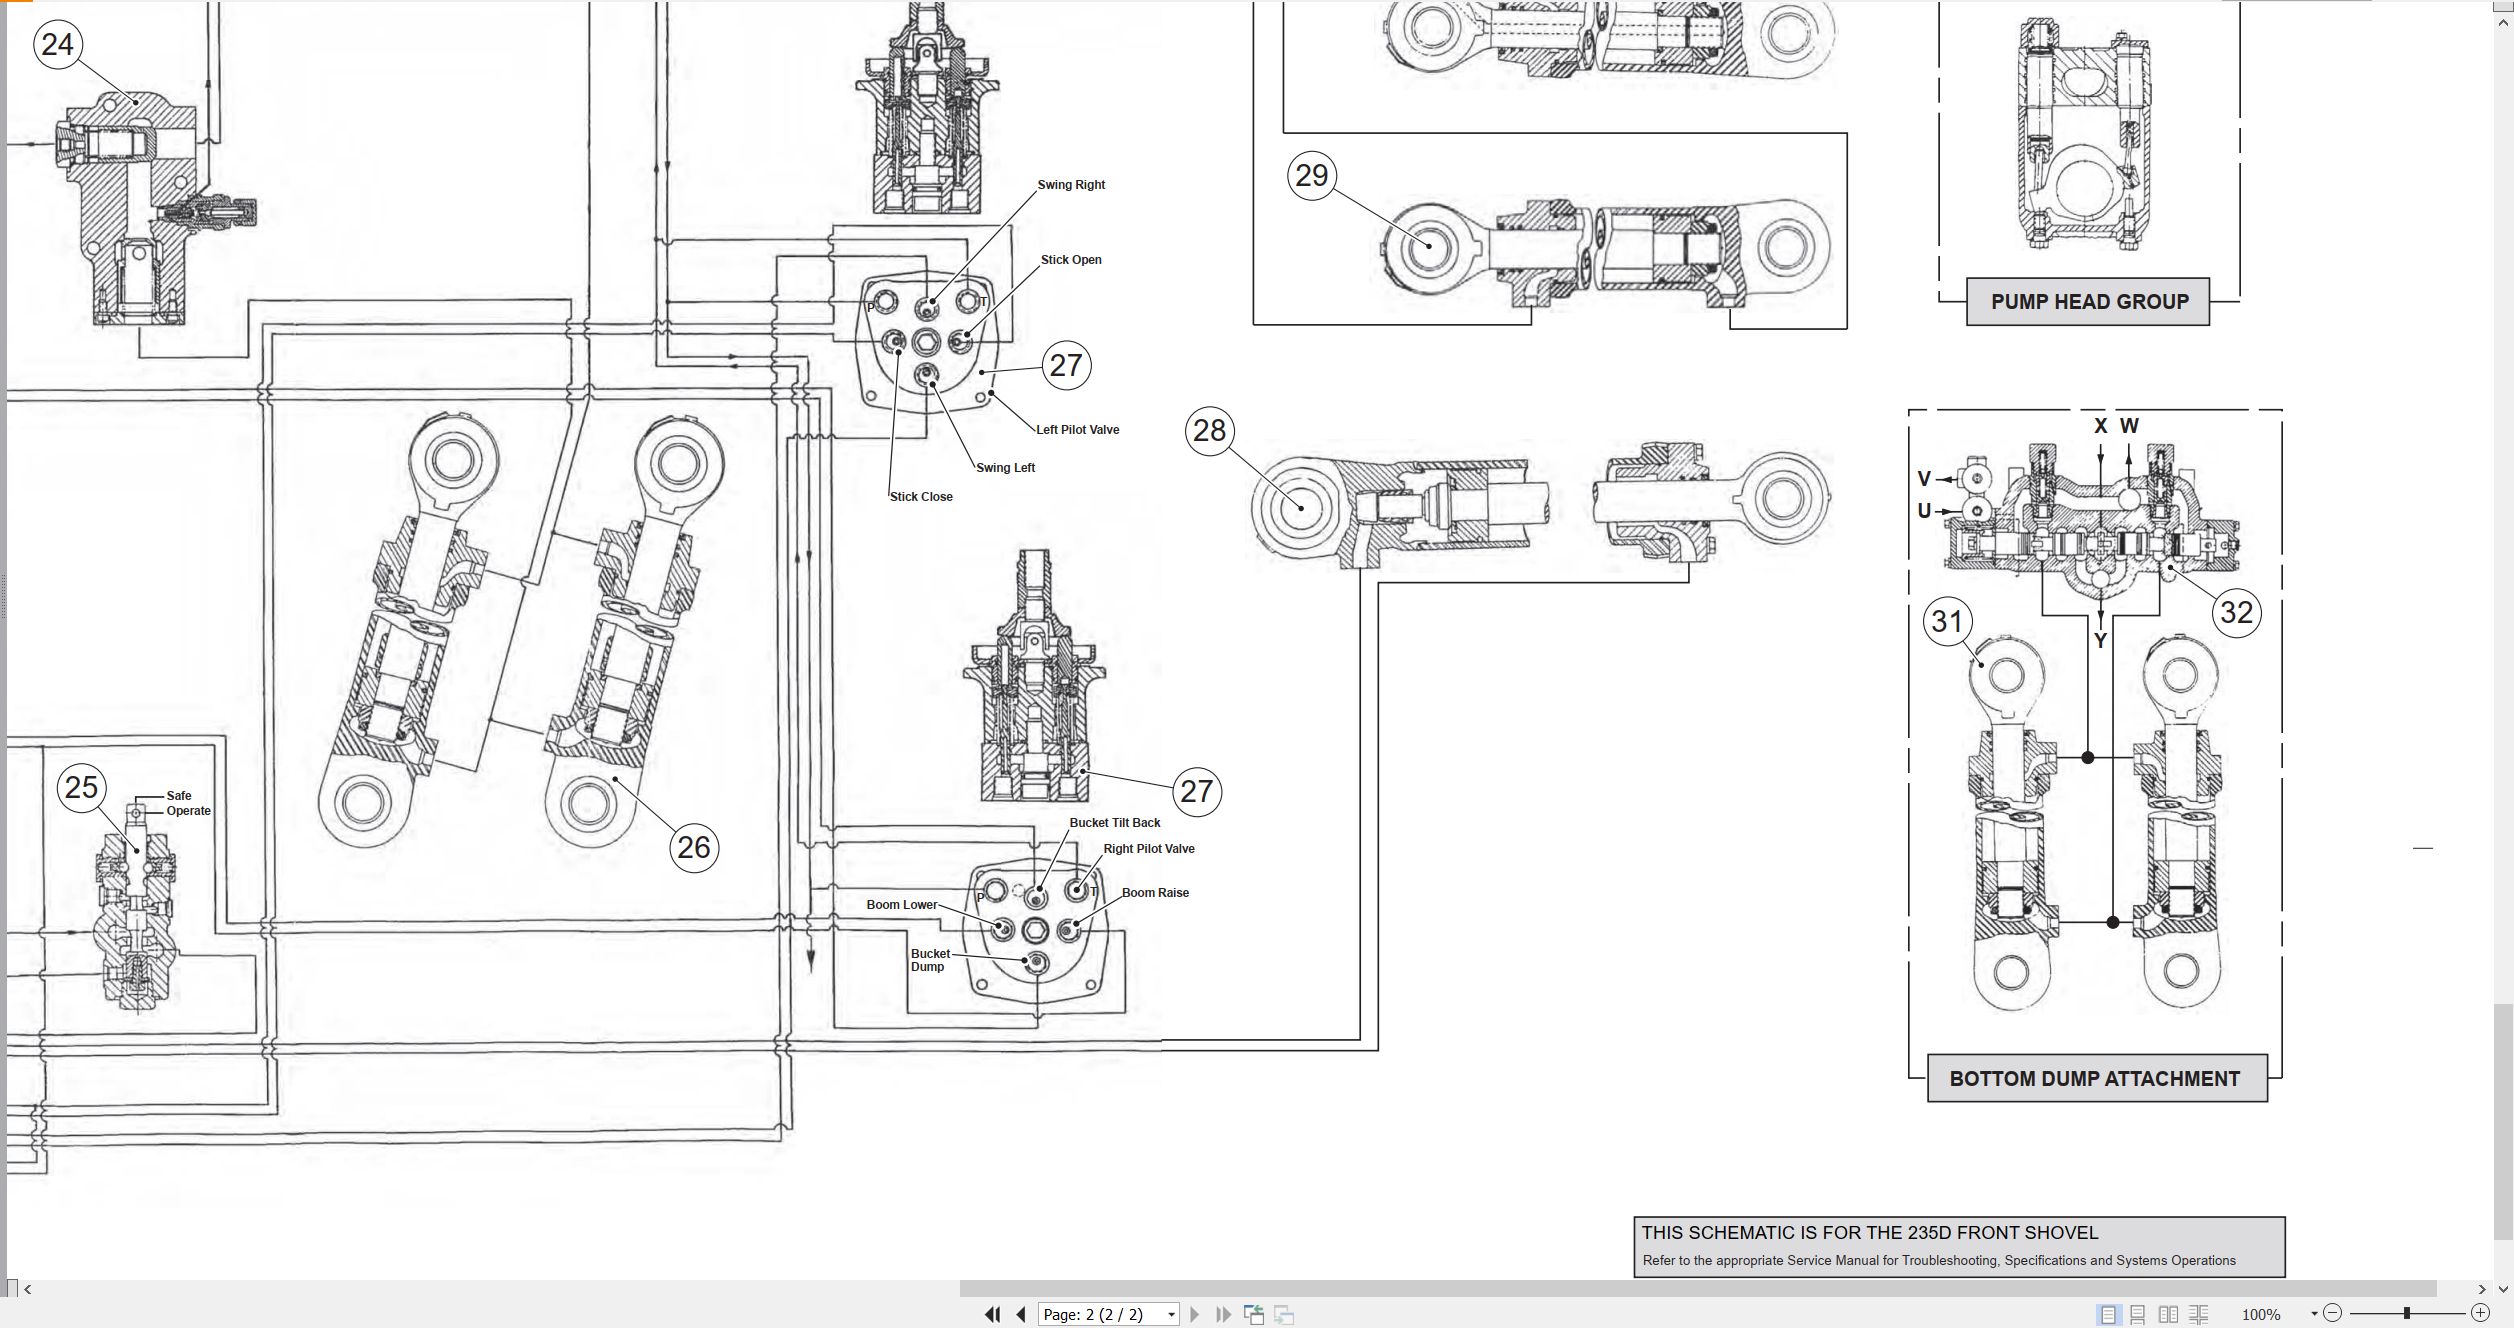Screen dimensions: 2514x1328
Task: Click the PUMP HEAD GROUP label
Action: coord(2089,302)
